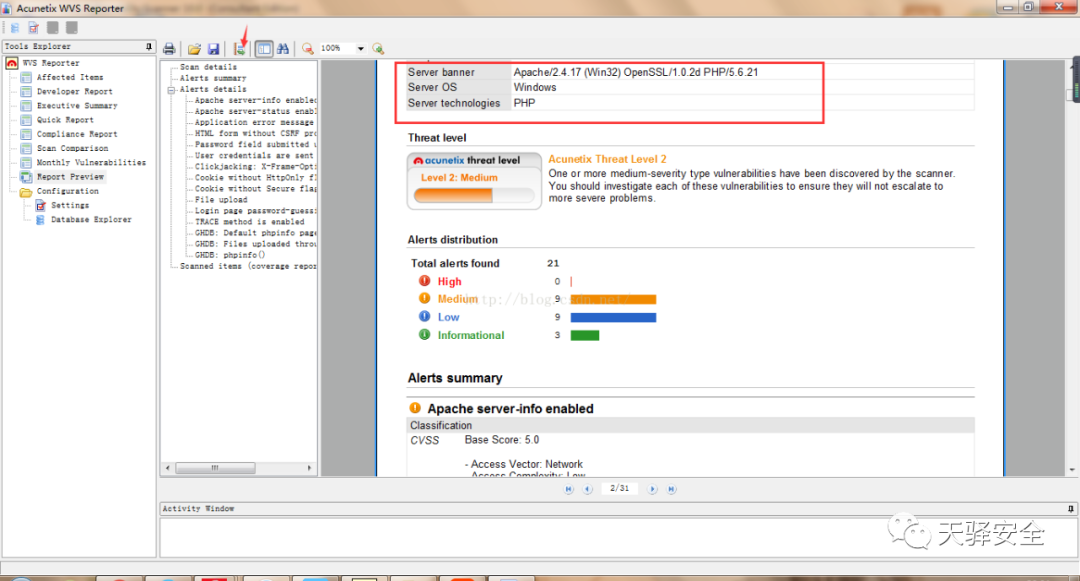Click the orange Medium alerts bar
Screen dimensions: 1080x581
[614, 299]
